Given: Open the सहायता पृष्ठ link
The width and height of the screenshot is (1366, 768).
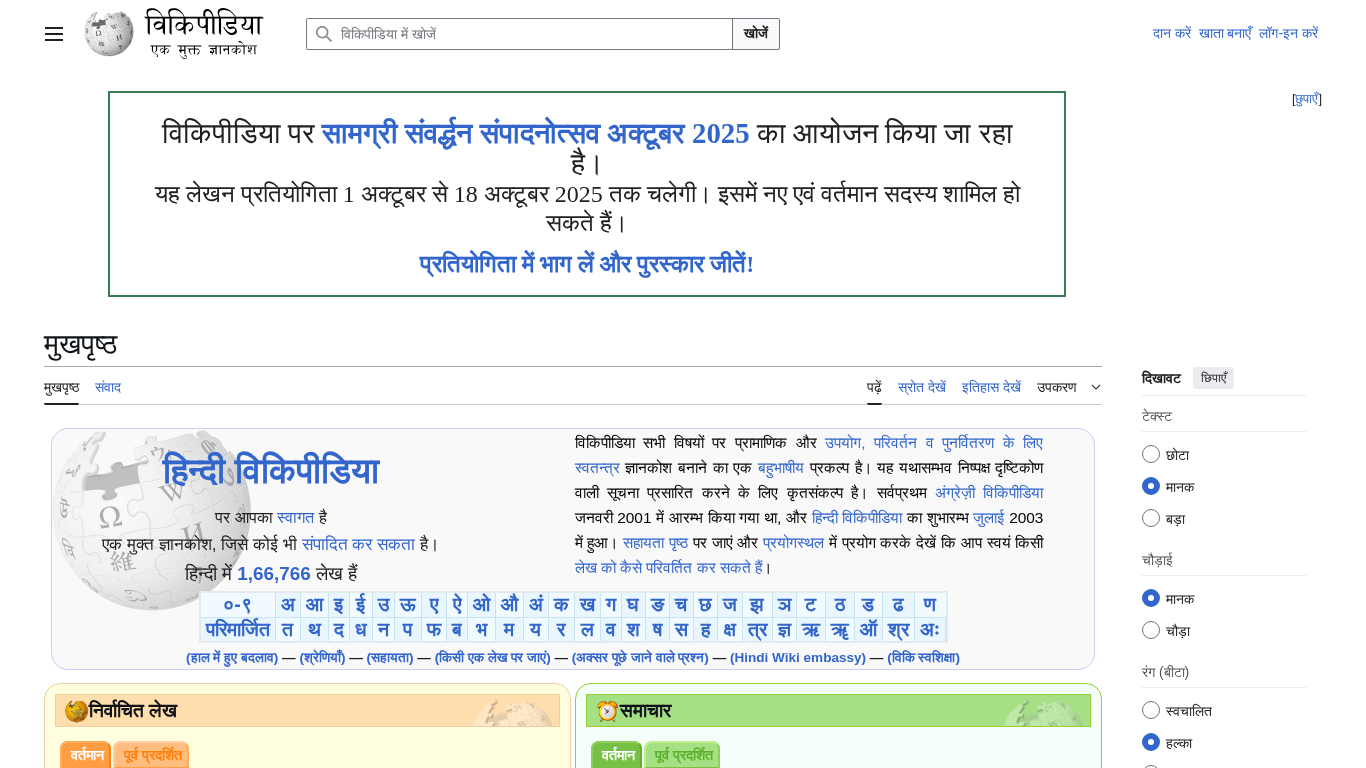Looking at the screenshot, I should point(655,543).
